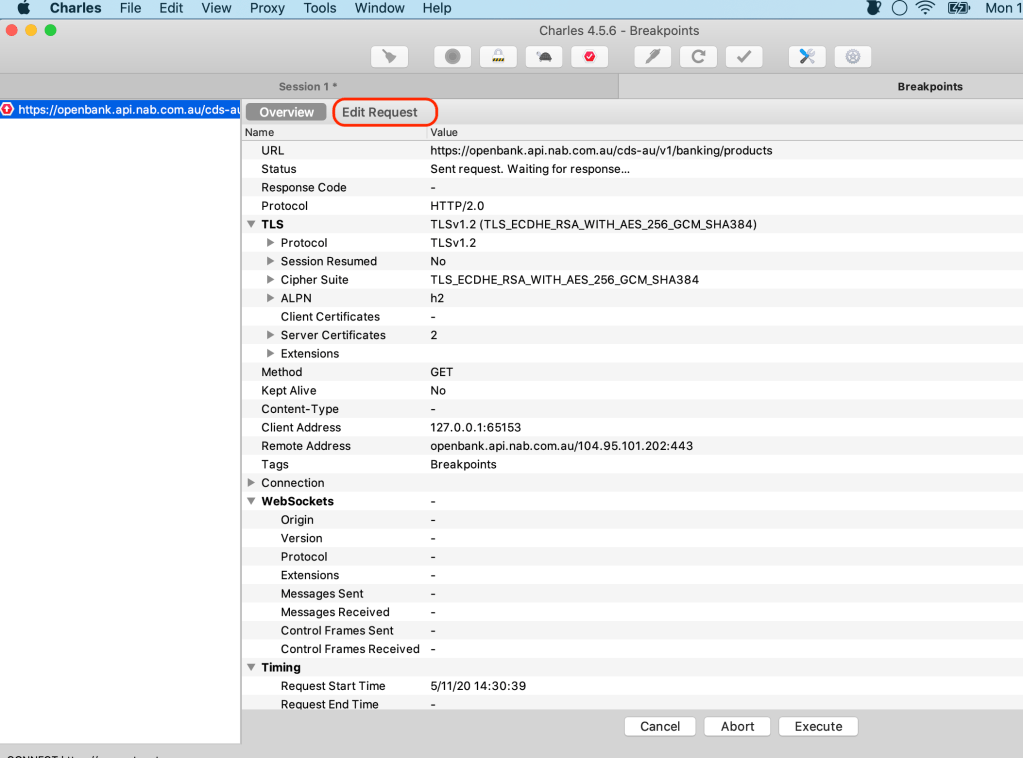Toggle throttling turtle icon
The image size is (1023, 758).
click(543, 57)
